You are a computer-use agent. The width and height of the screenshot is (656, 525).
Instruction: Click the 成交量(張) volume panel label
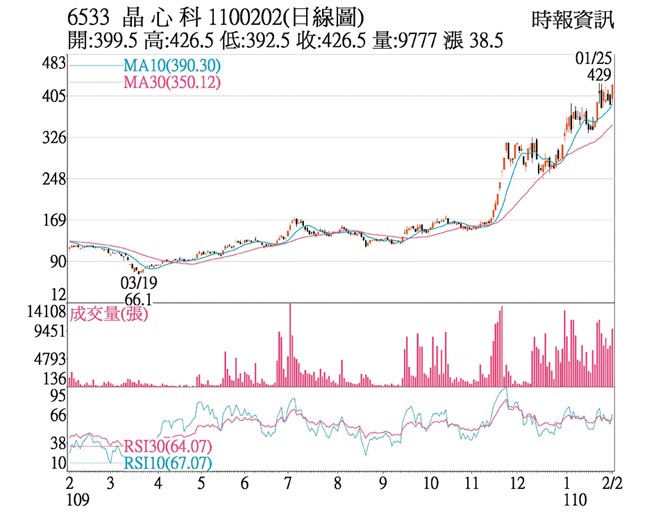(x=111, y=316)
